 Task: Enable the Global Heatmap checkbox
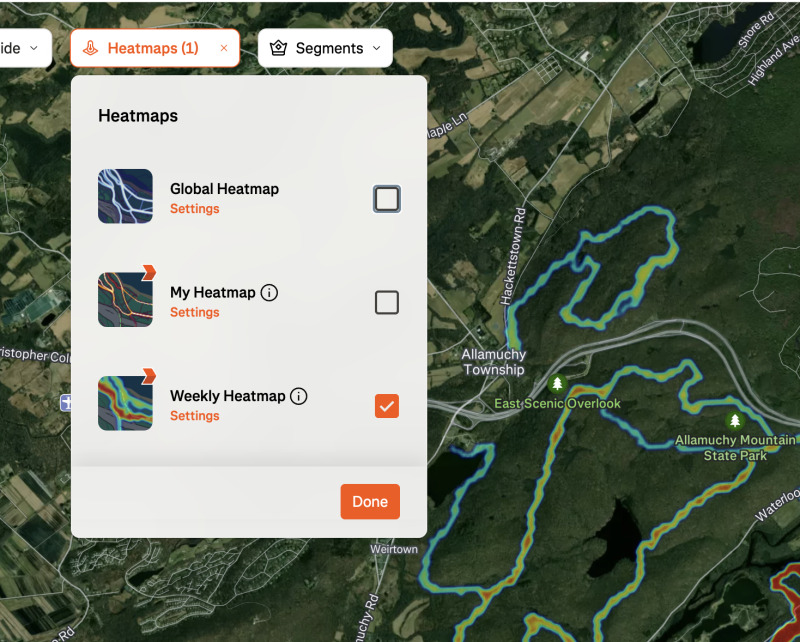[x=387, y=199]
